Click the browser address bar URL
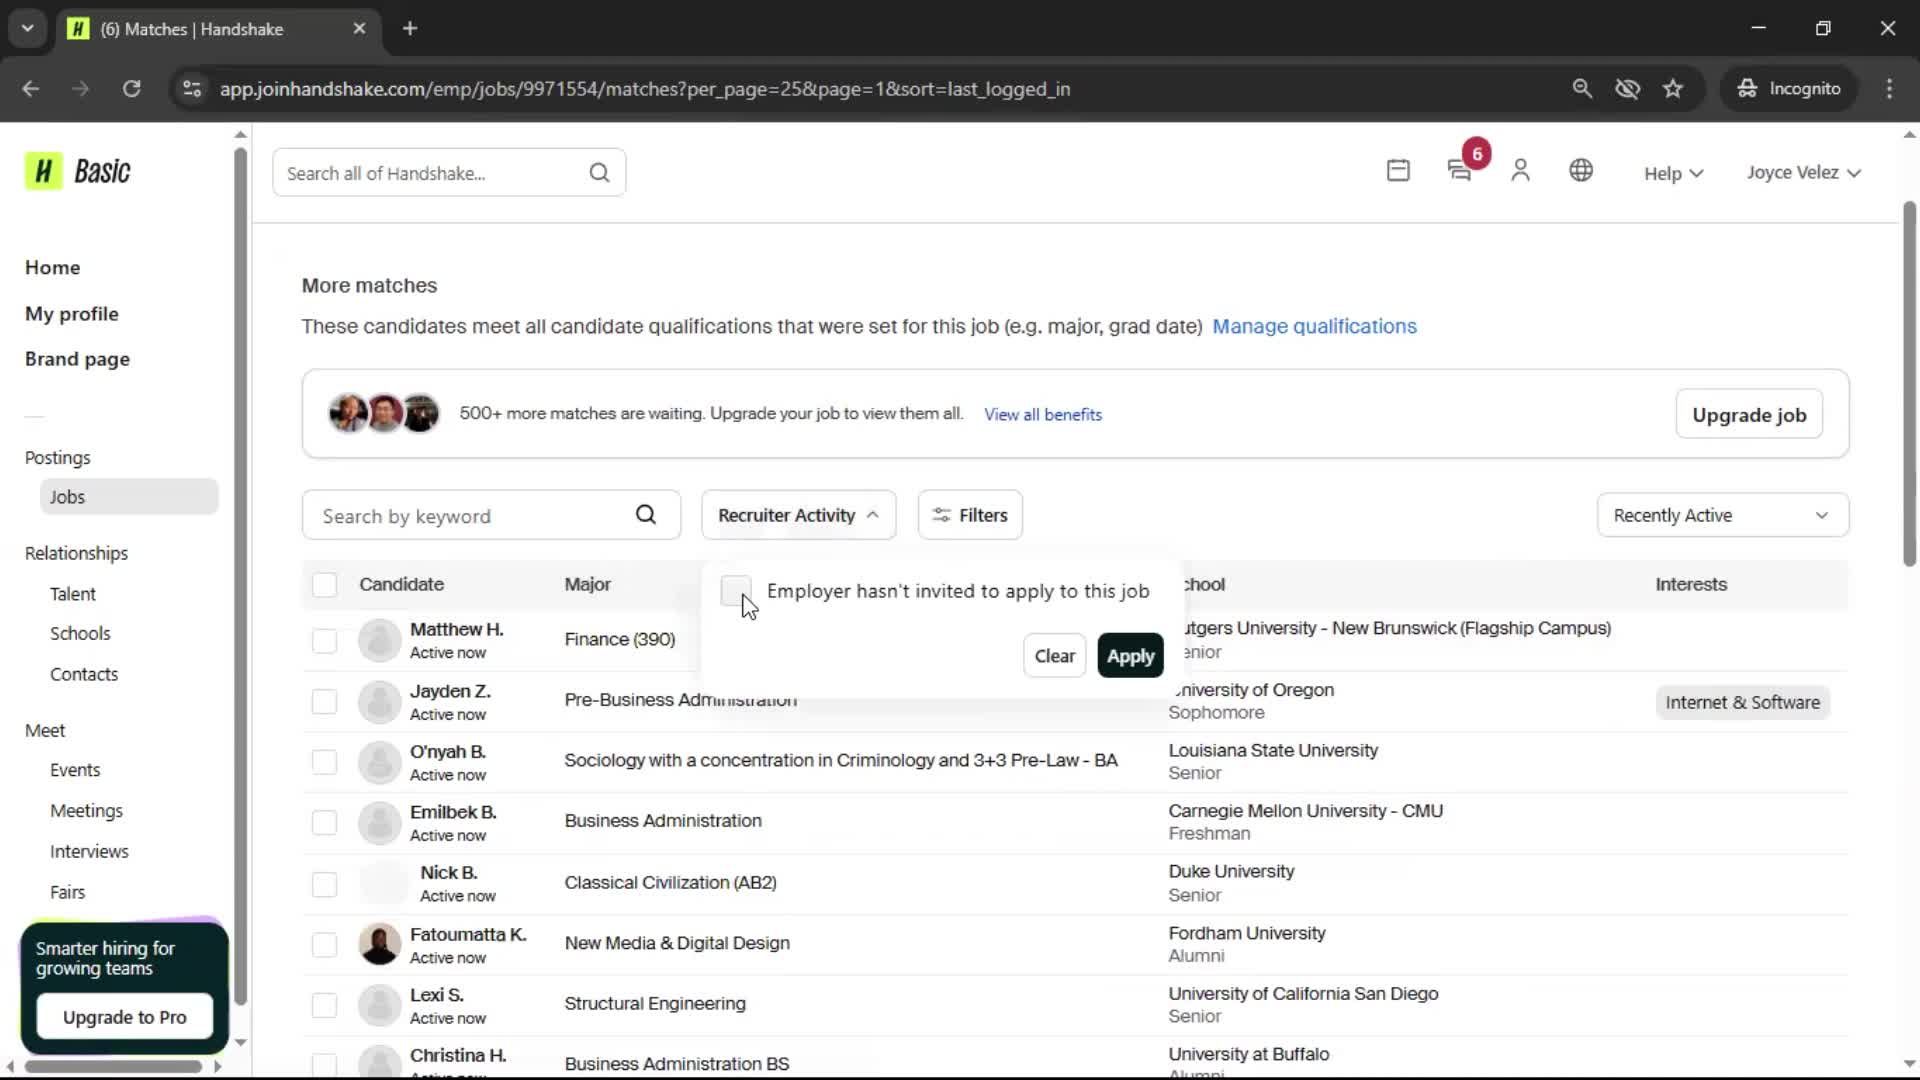This screenshot has height=1080, width=1920. pos(645,89)
